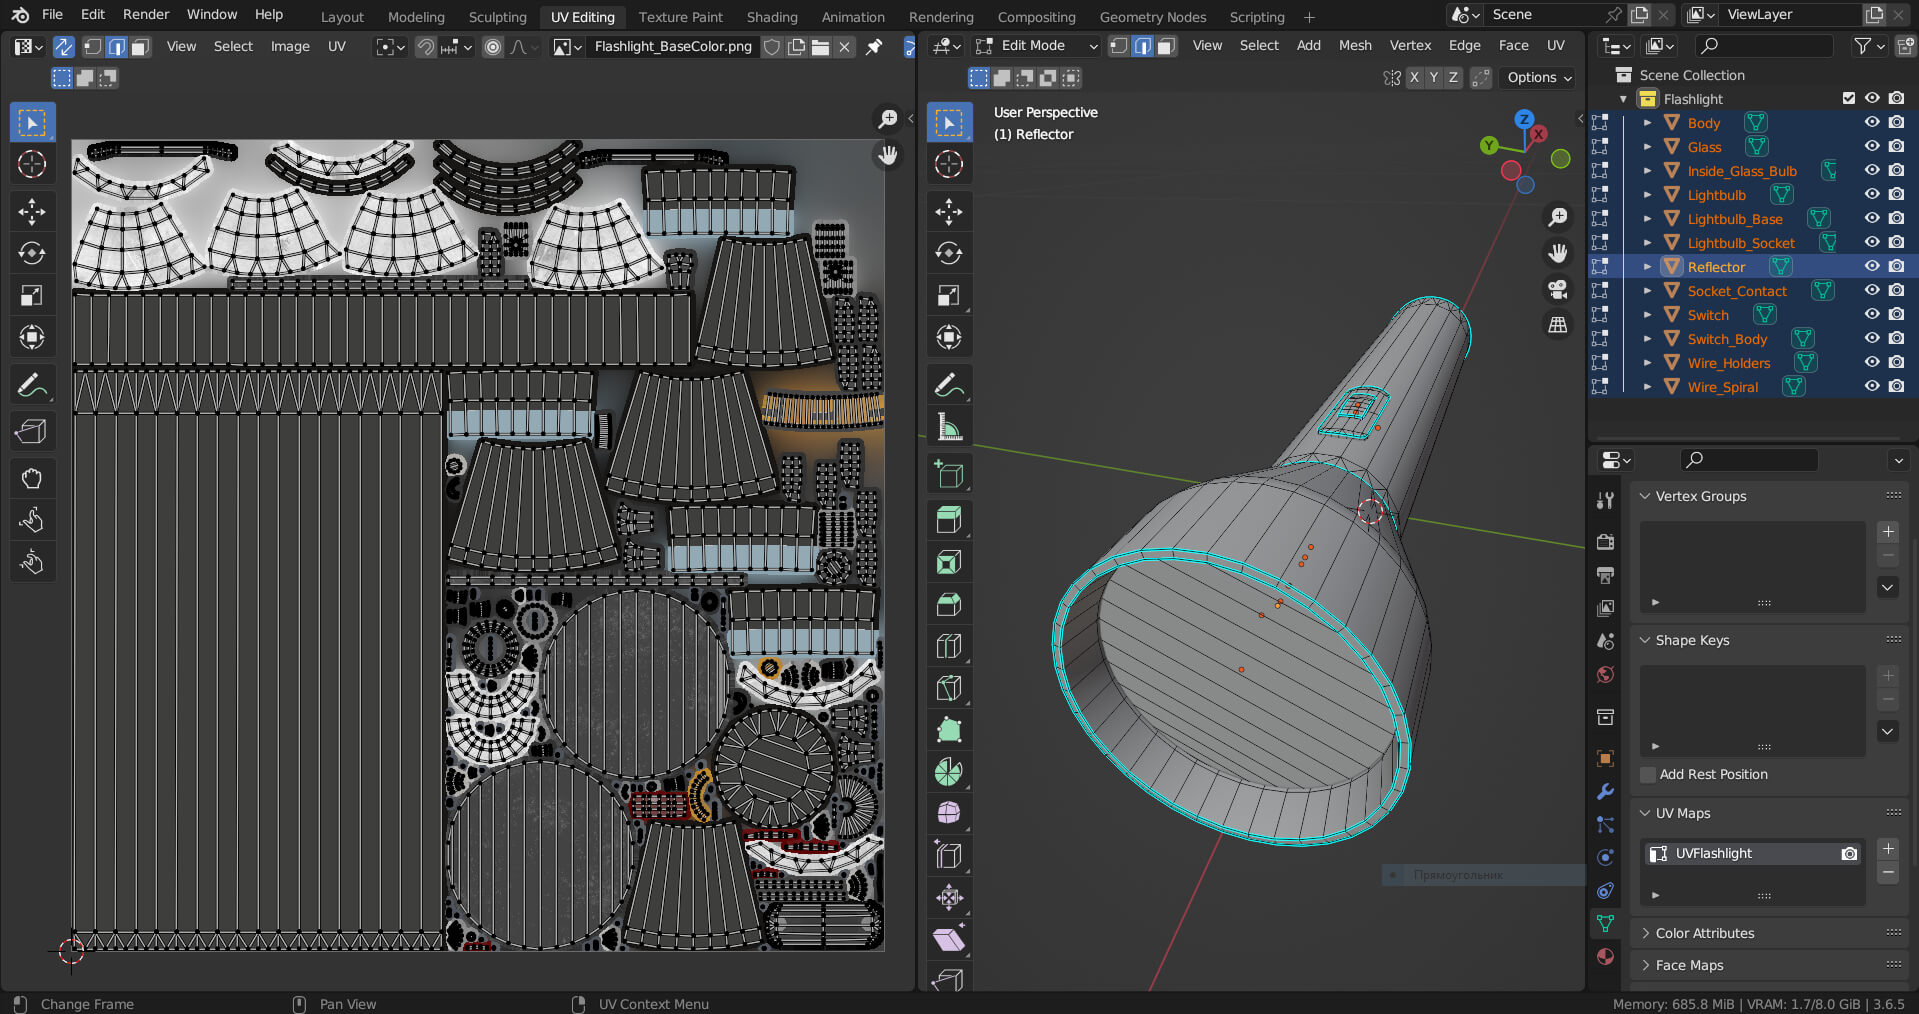Open the Mesh menu

coord(1354,45)
